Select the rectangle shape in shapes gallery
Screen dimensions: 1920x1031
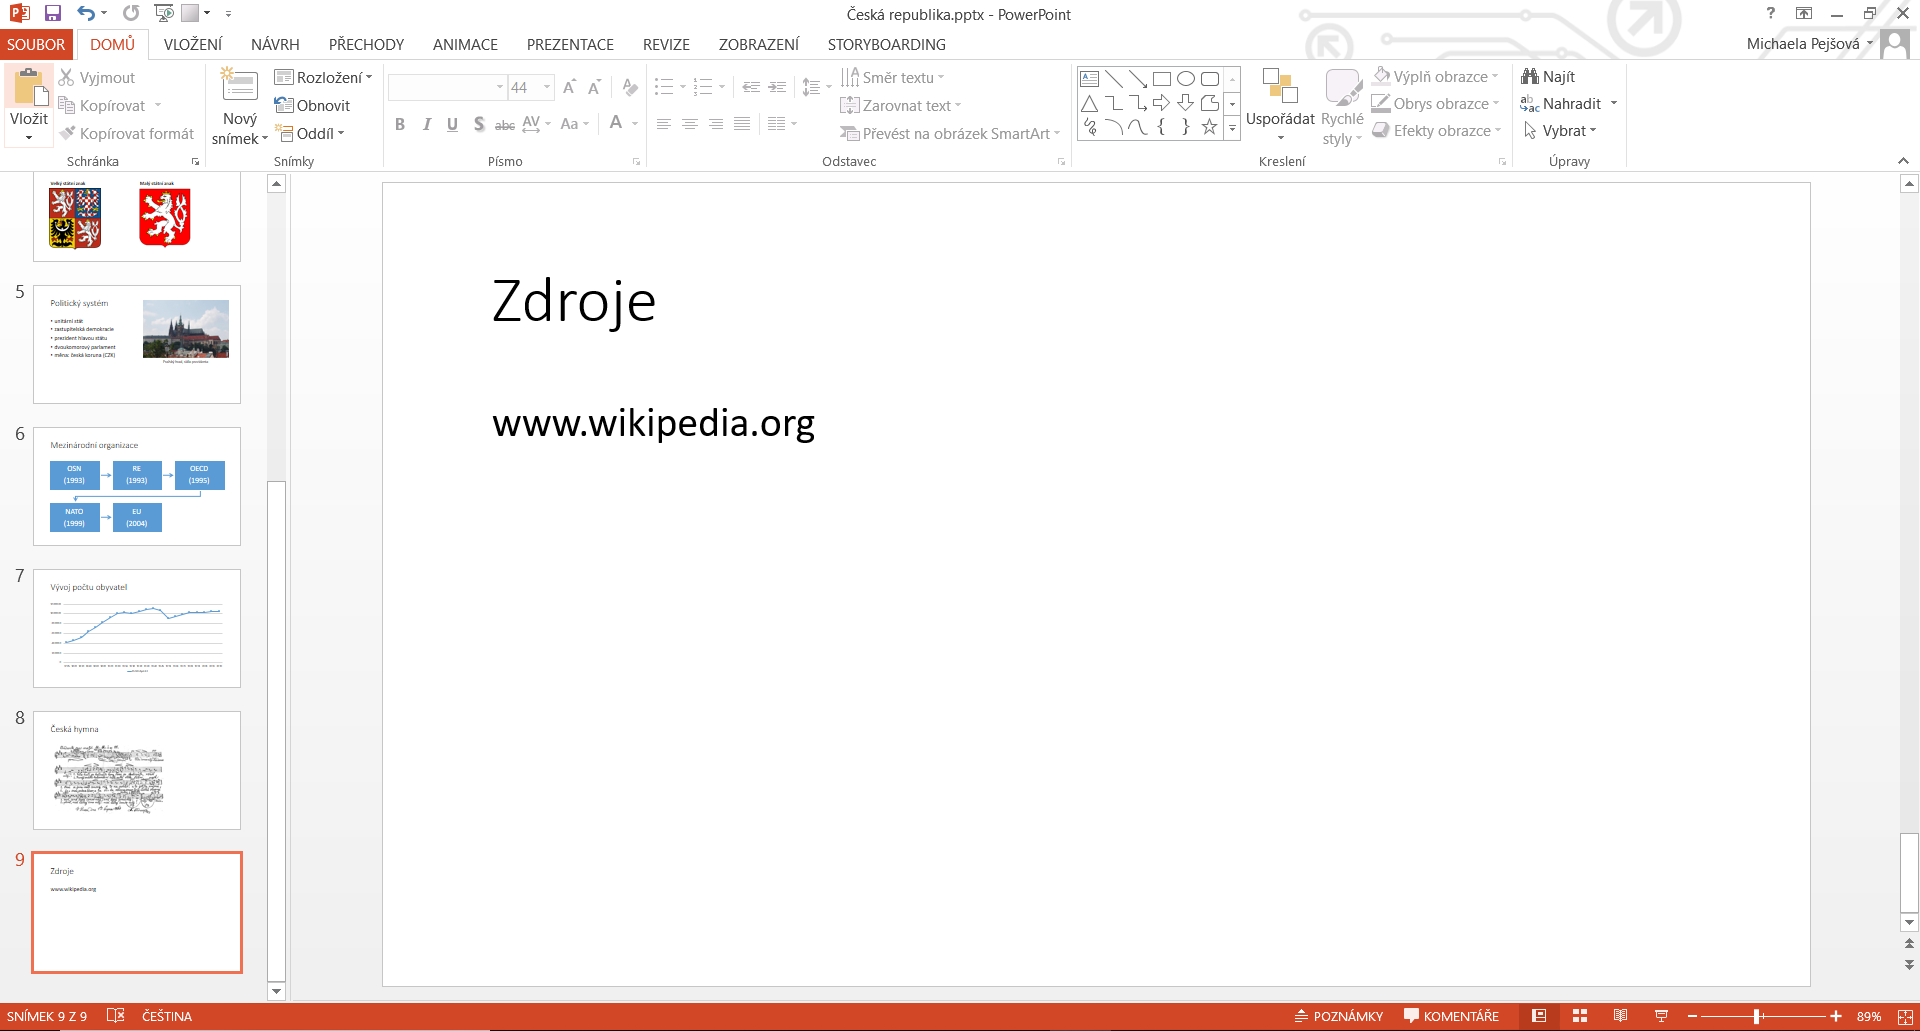pyautogui.click(x=1161, y=79)
